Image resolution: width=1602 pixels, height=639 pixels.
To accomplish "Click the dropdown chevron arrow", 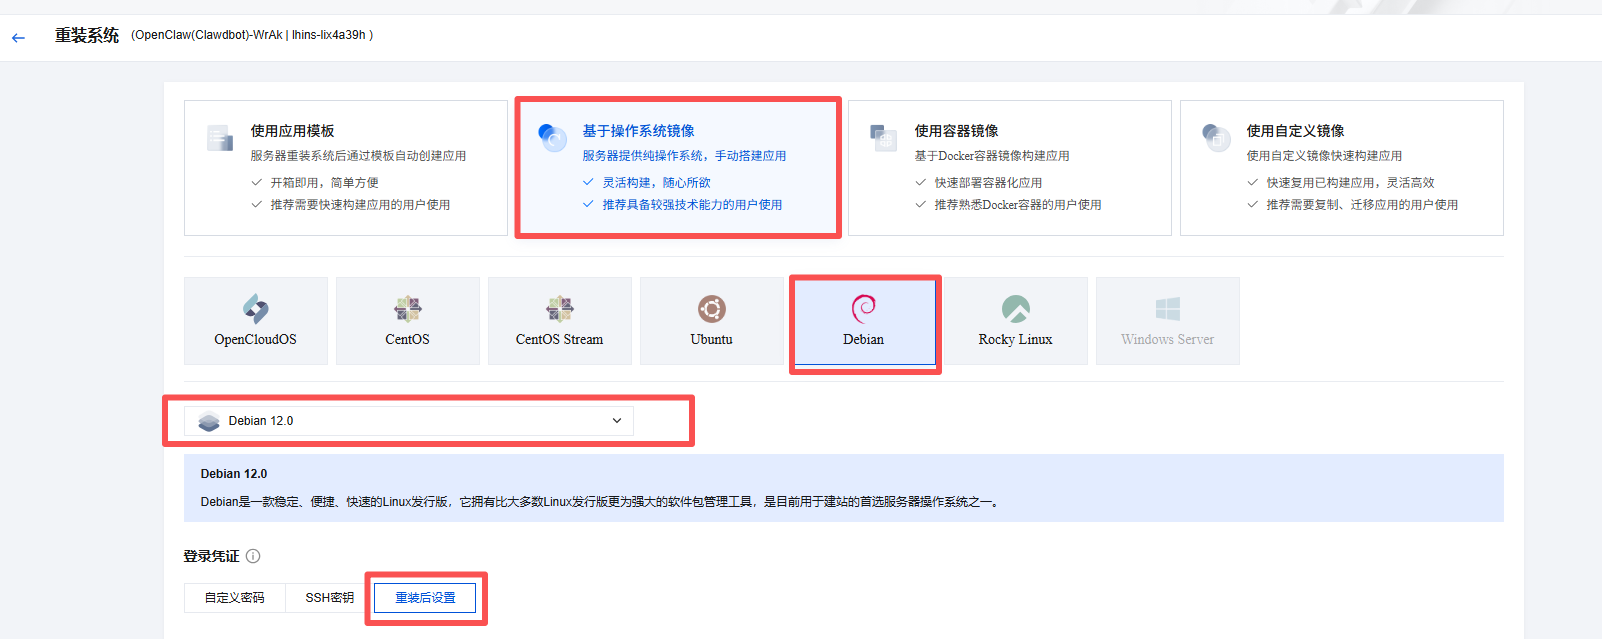I will coord(617,421).
